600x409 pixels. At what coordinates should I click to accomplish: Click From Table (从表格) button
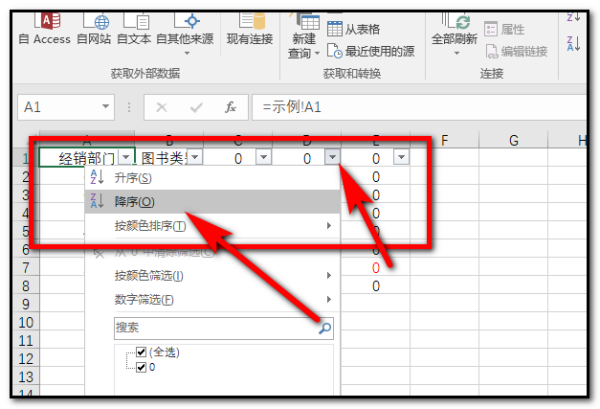(x=354, y=29)
